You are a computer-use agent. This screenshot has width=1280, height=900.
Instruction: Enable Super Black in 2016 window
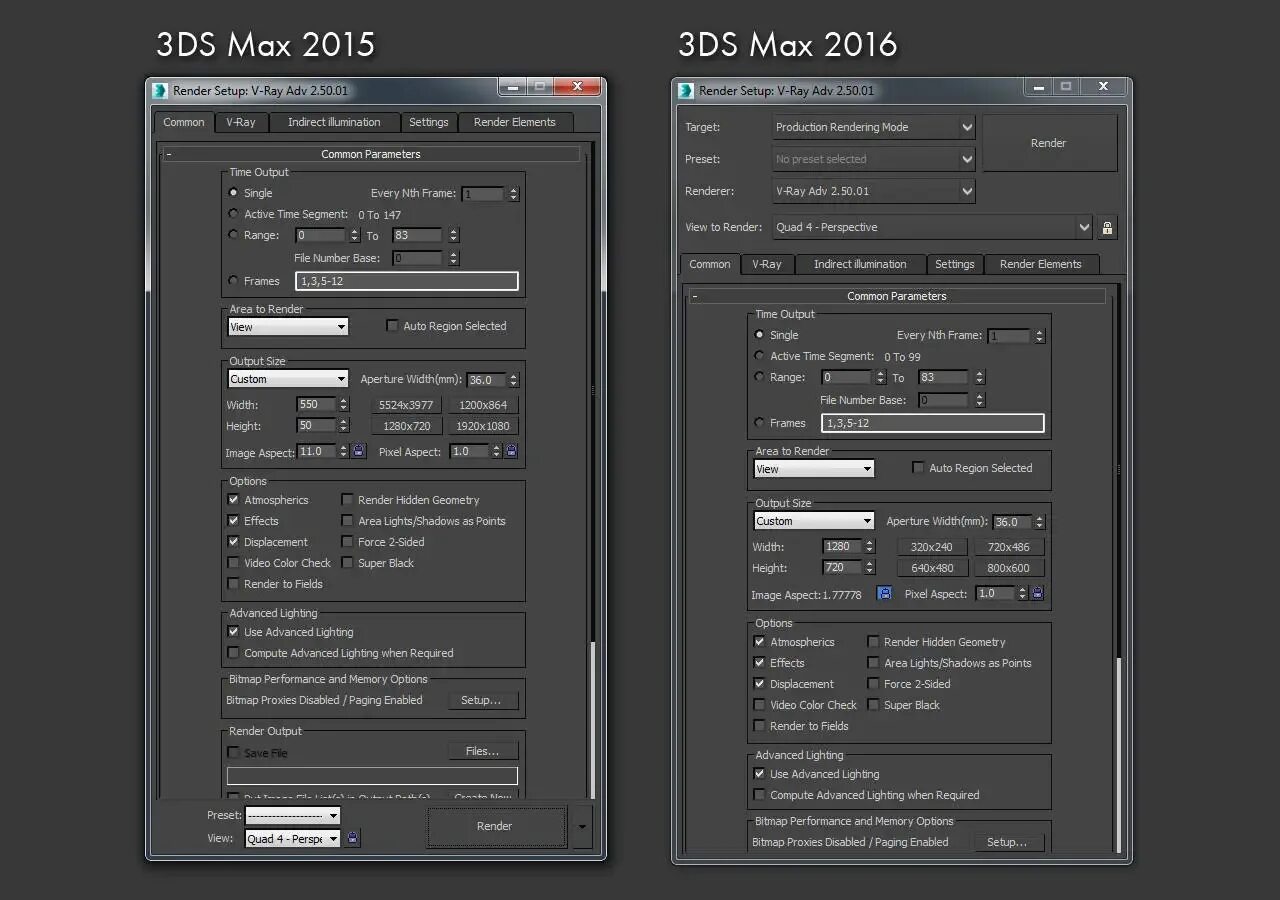874,705
